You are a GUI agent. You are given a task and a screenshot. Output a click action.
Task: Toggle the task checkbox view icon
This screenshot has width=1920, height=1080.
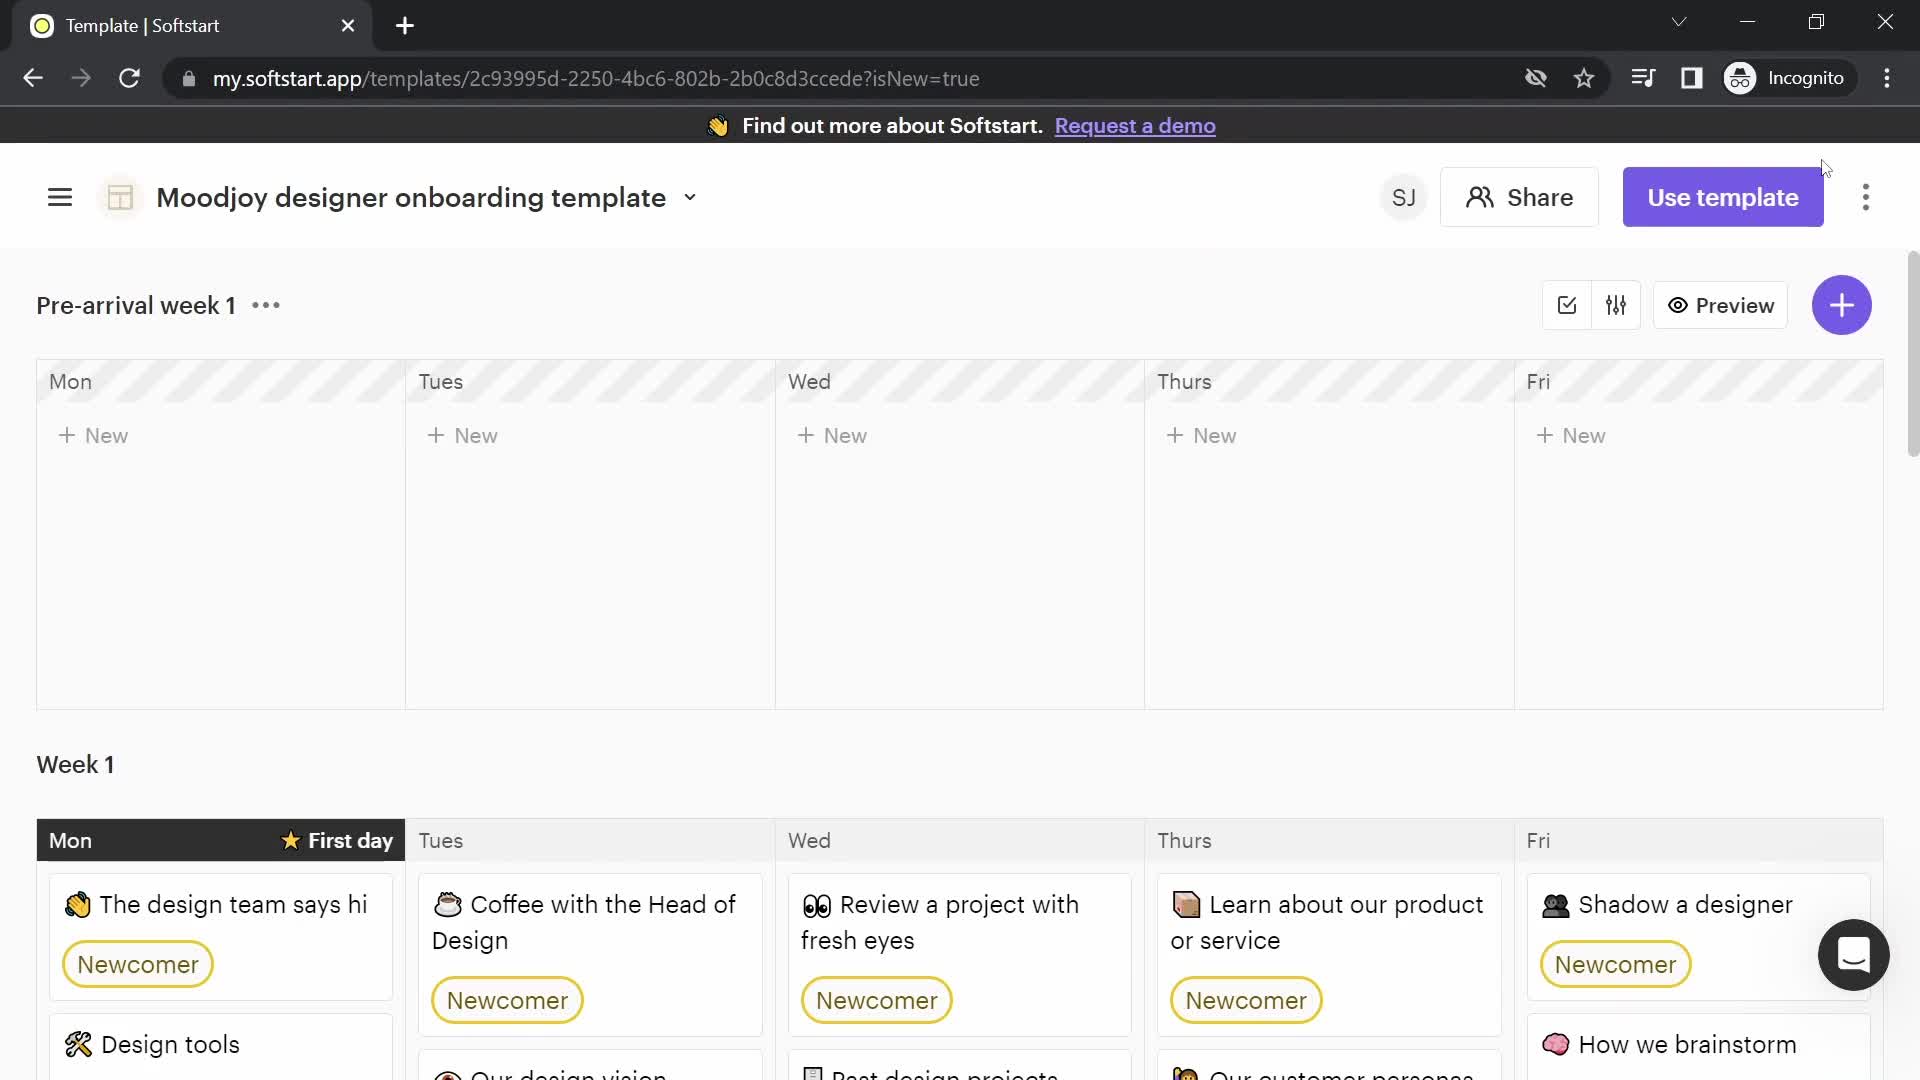1567,306
